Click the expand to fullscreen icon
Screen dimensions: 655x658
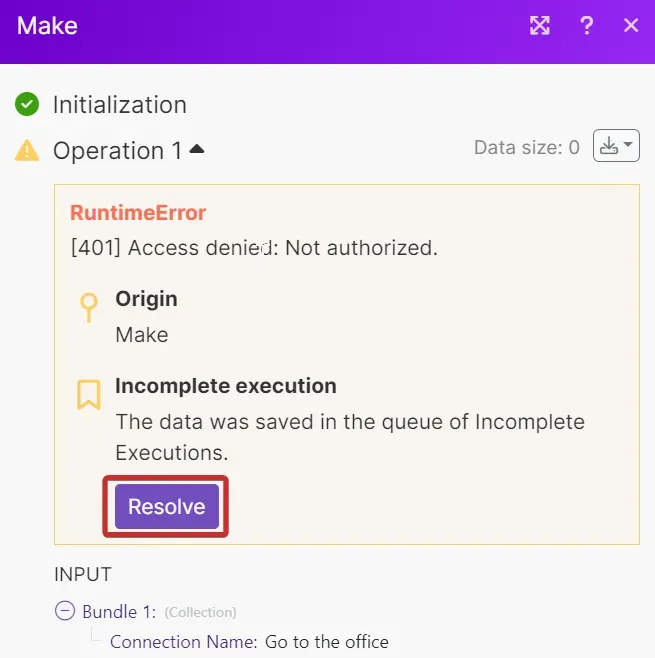(x=540, y=26)
